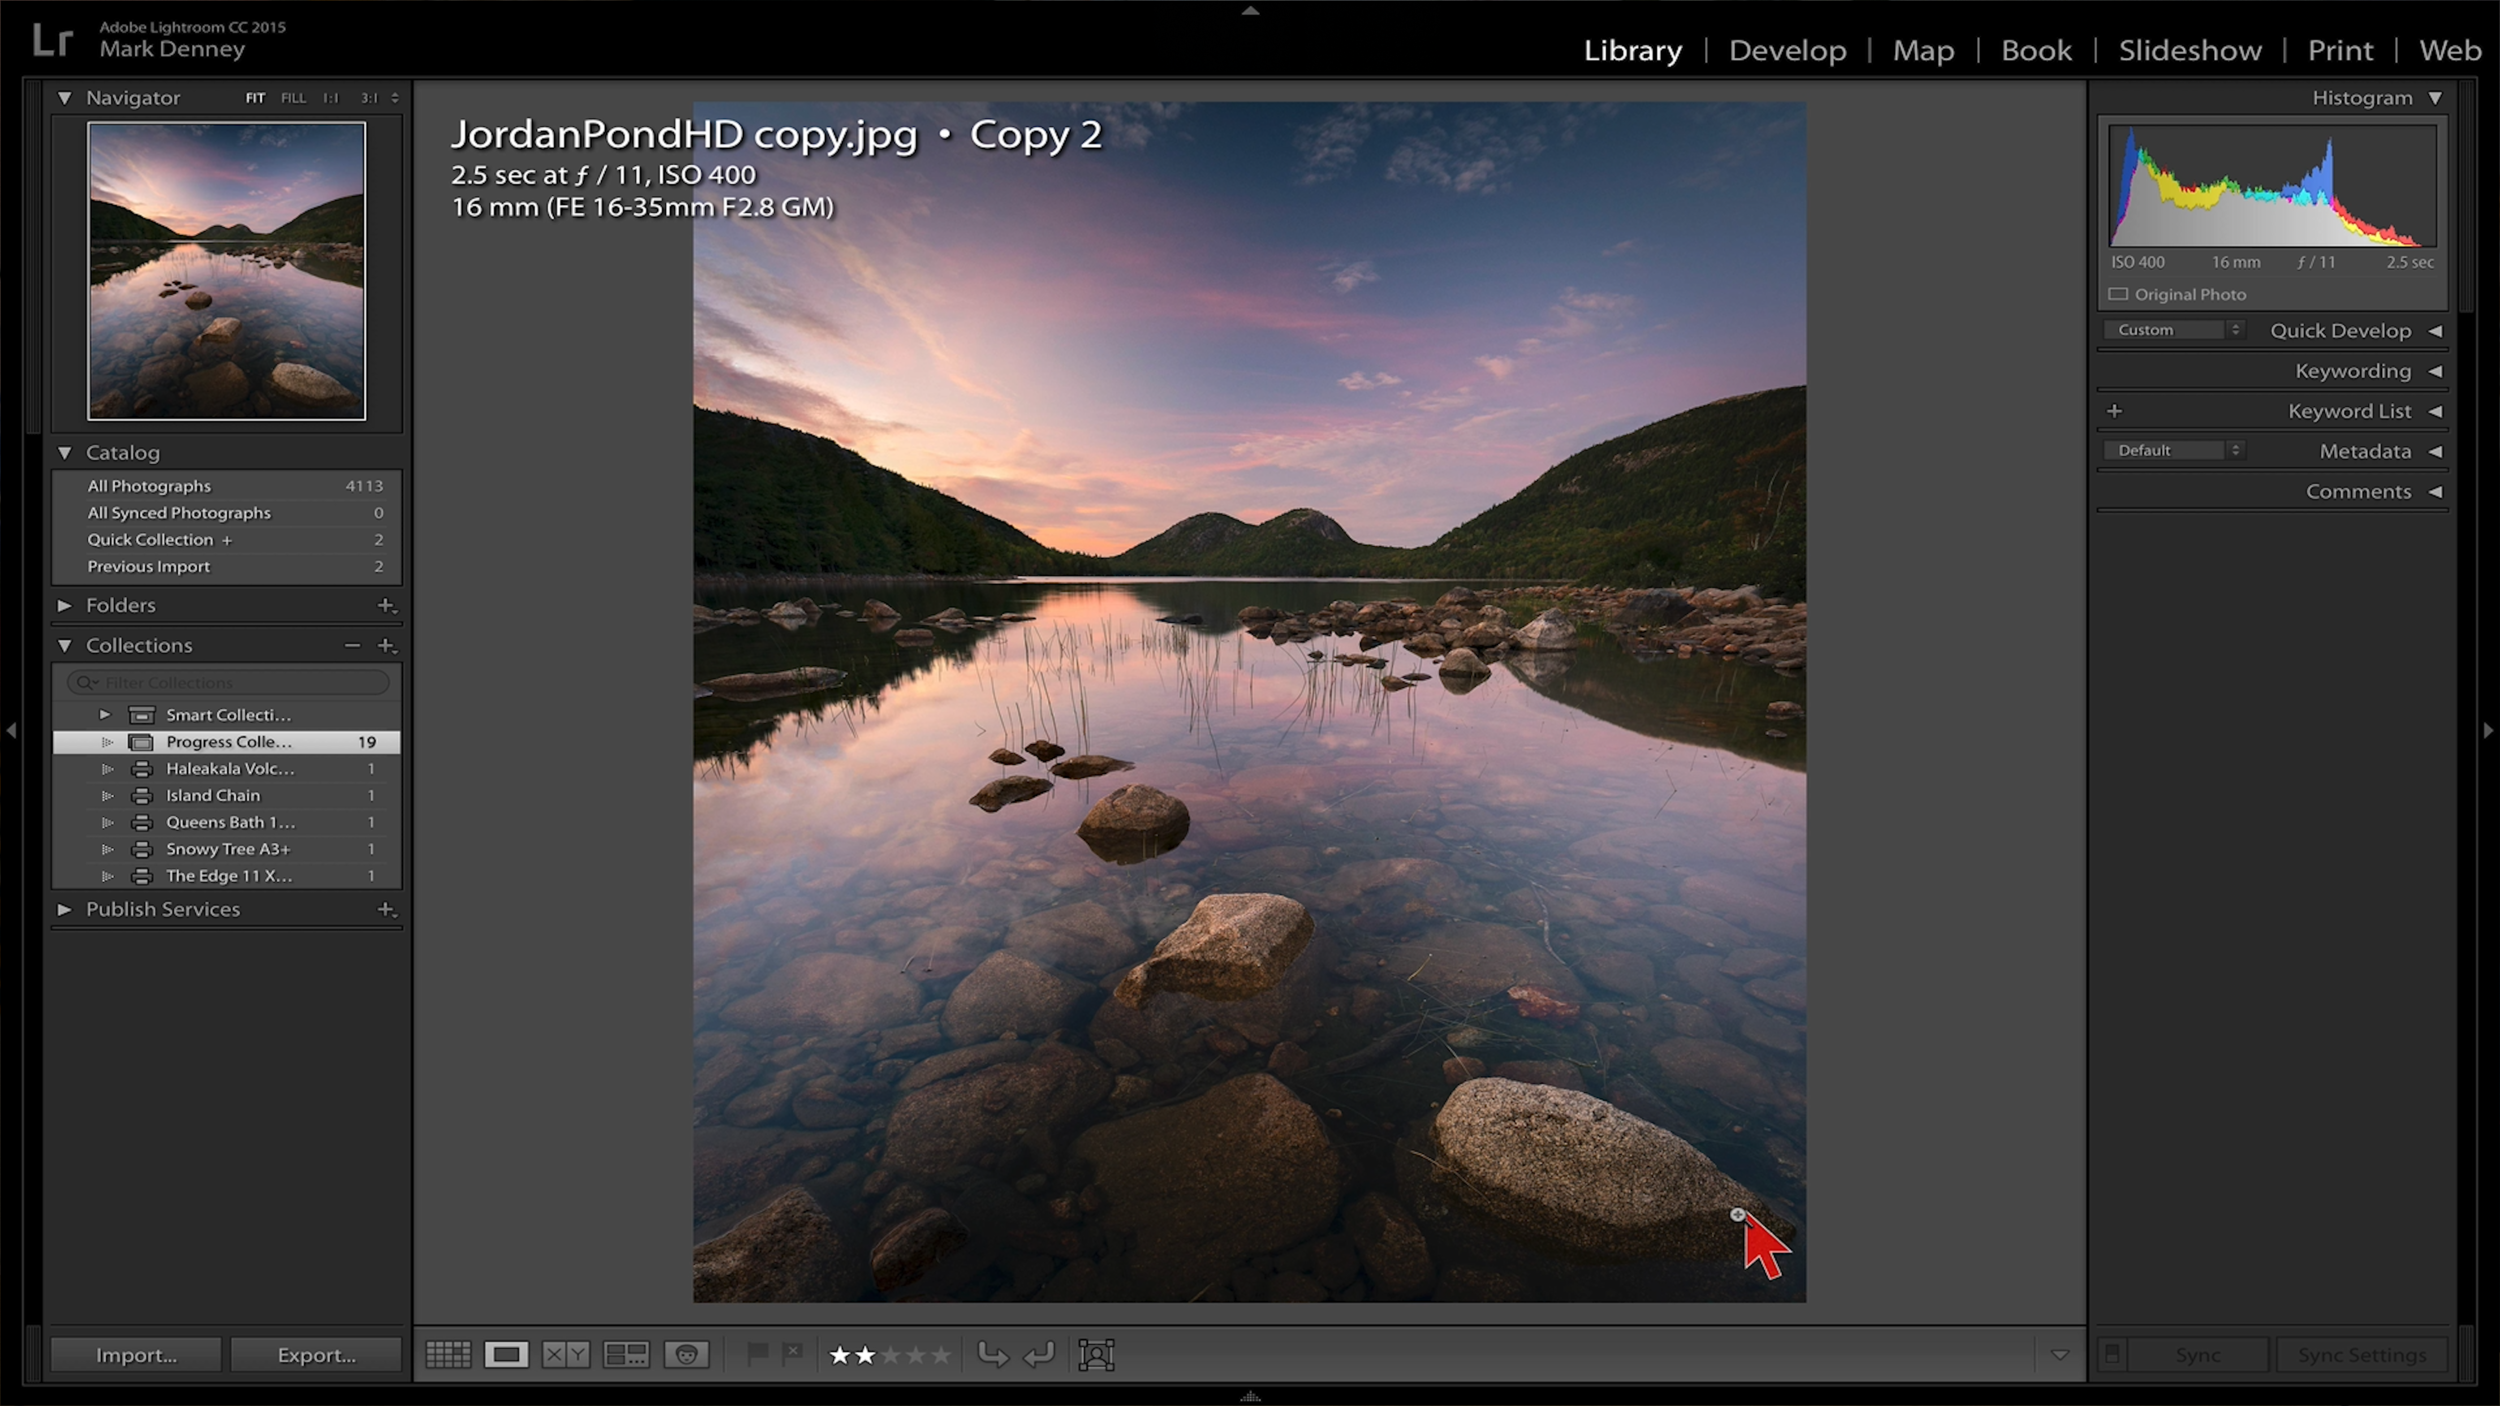Open People view face icon
Image resolution: width=2500 pixels, height=1406 pixels.
[686, 1355]
